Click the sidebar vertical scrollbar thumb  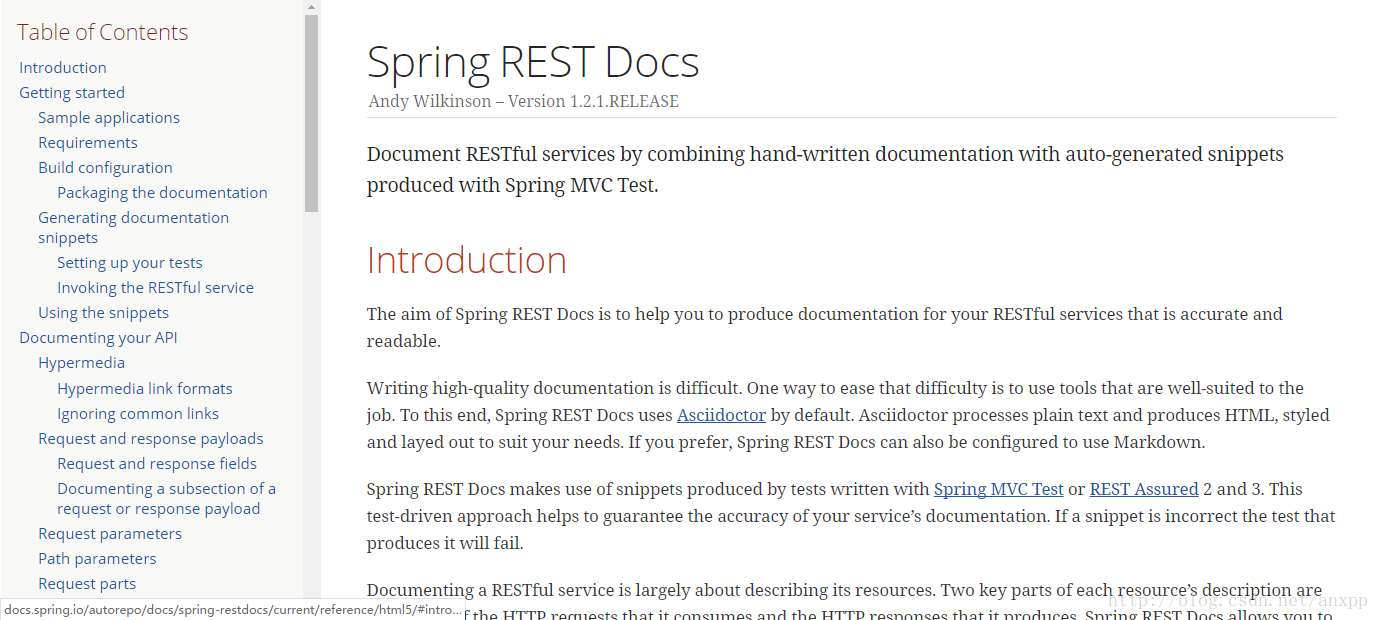pos(311,112)
